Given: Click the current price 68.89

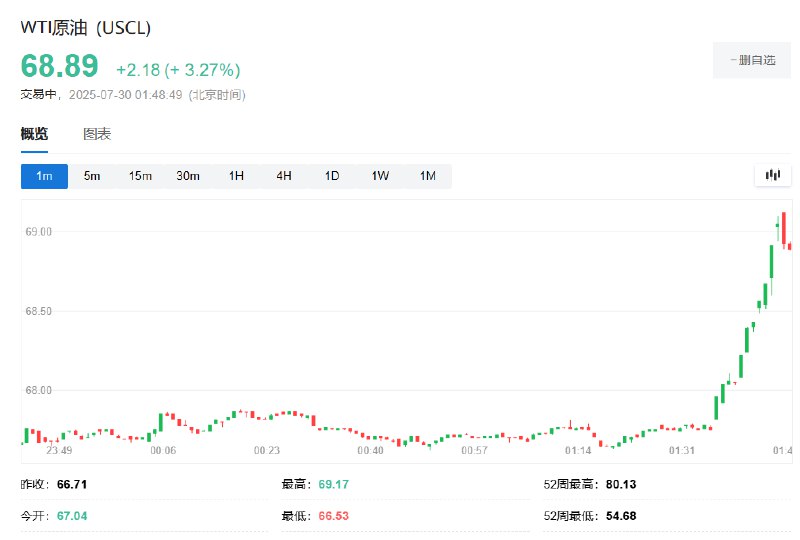Looking at the screenshot, I should click(59, 66).
